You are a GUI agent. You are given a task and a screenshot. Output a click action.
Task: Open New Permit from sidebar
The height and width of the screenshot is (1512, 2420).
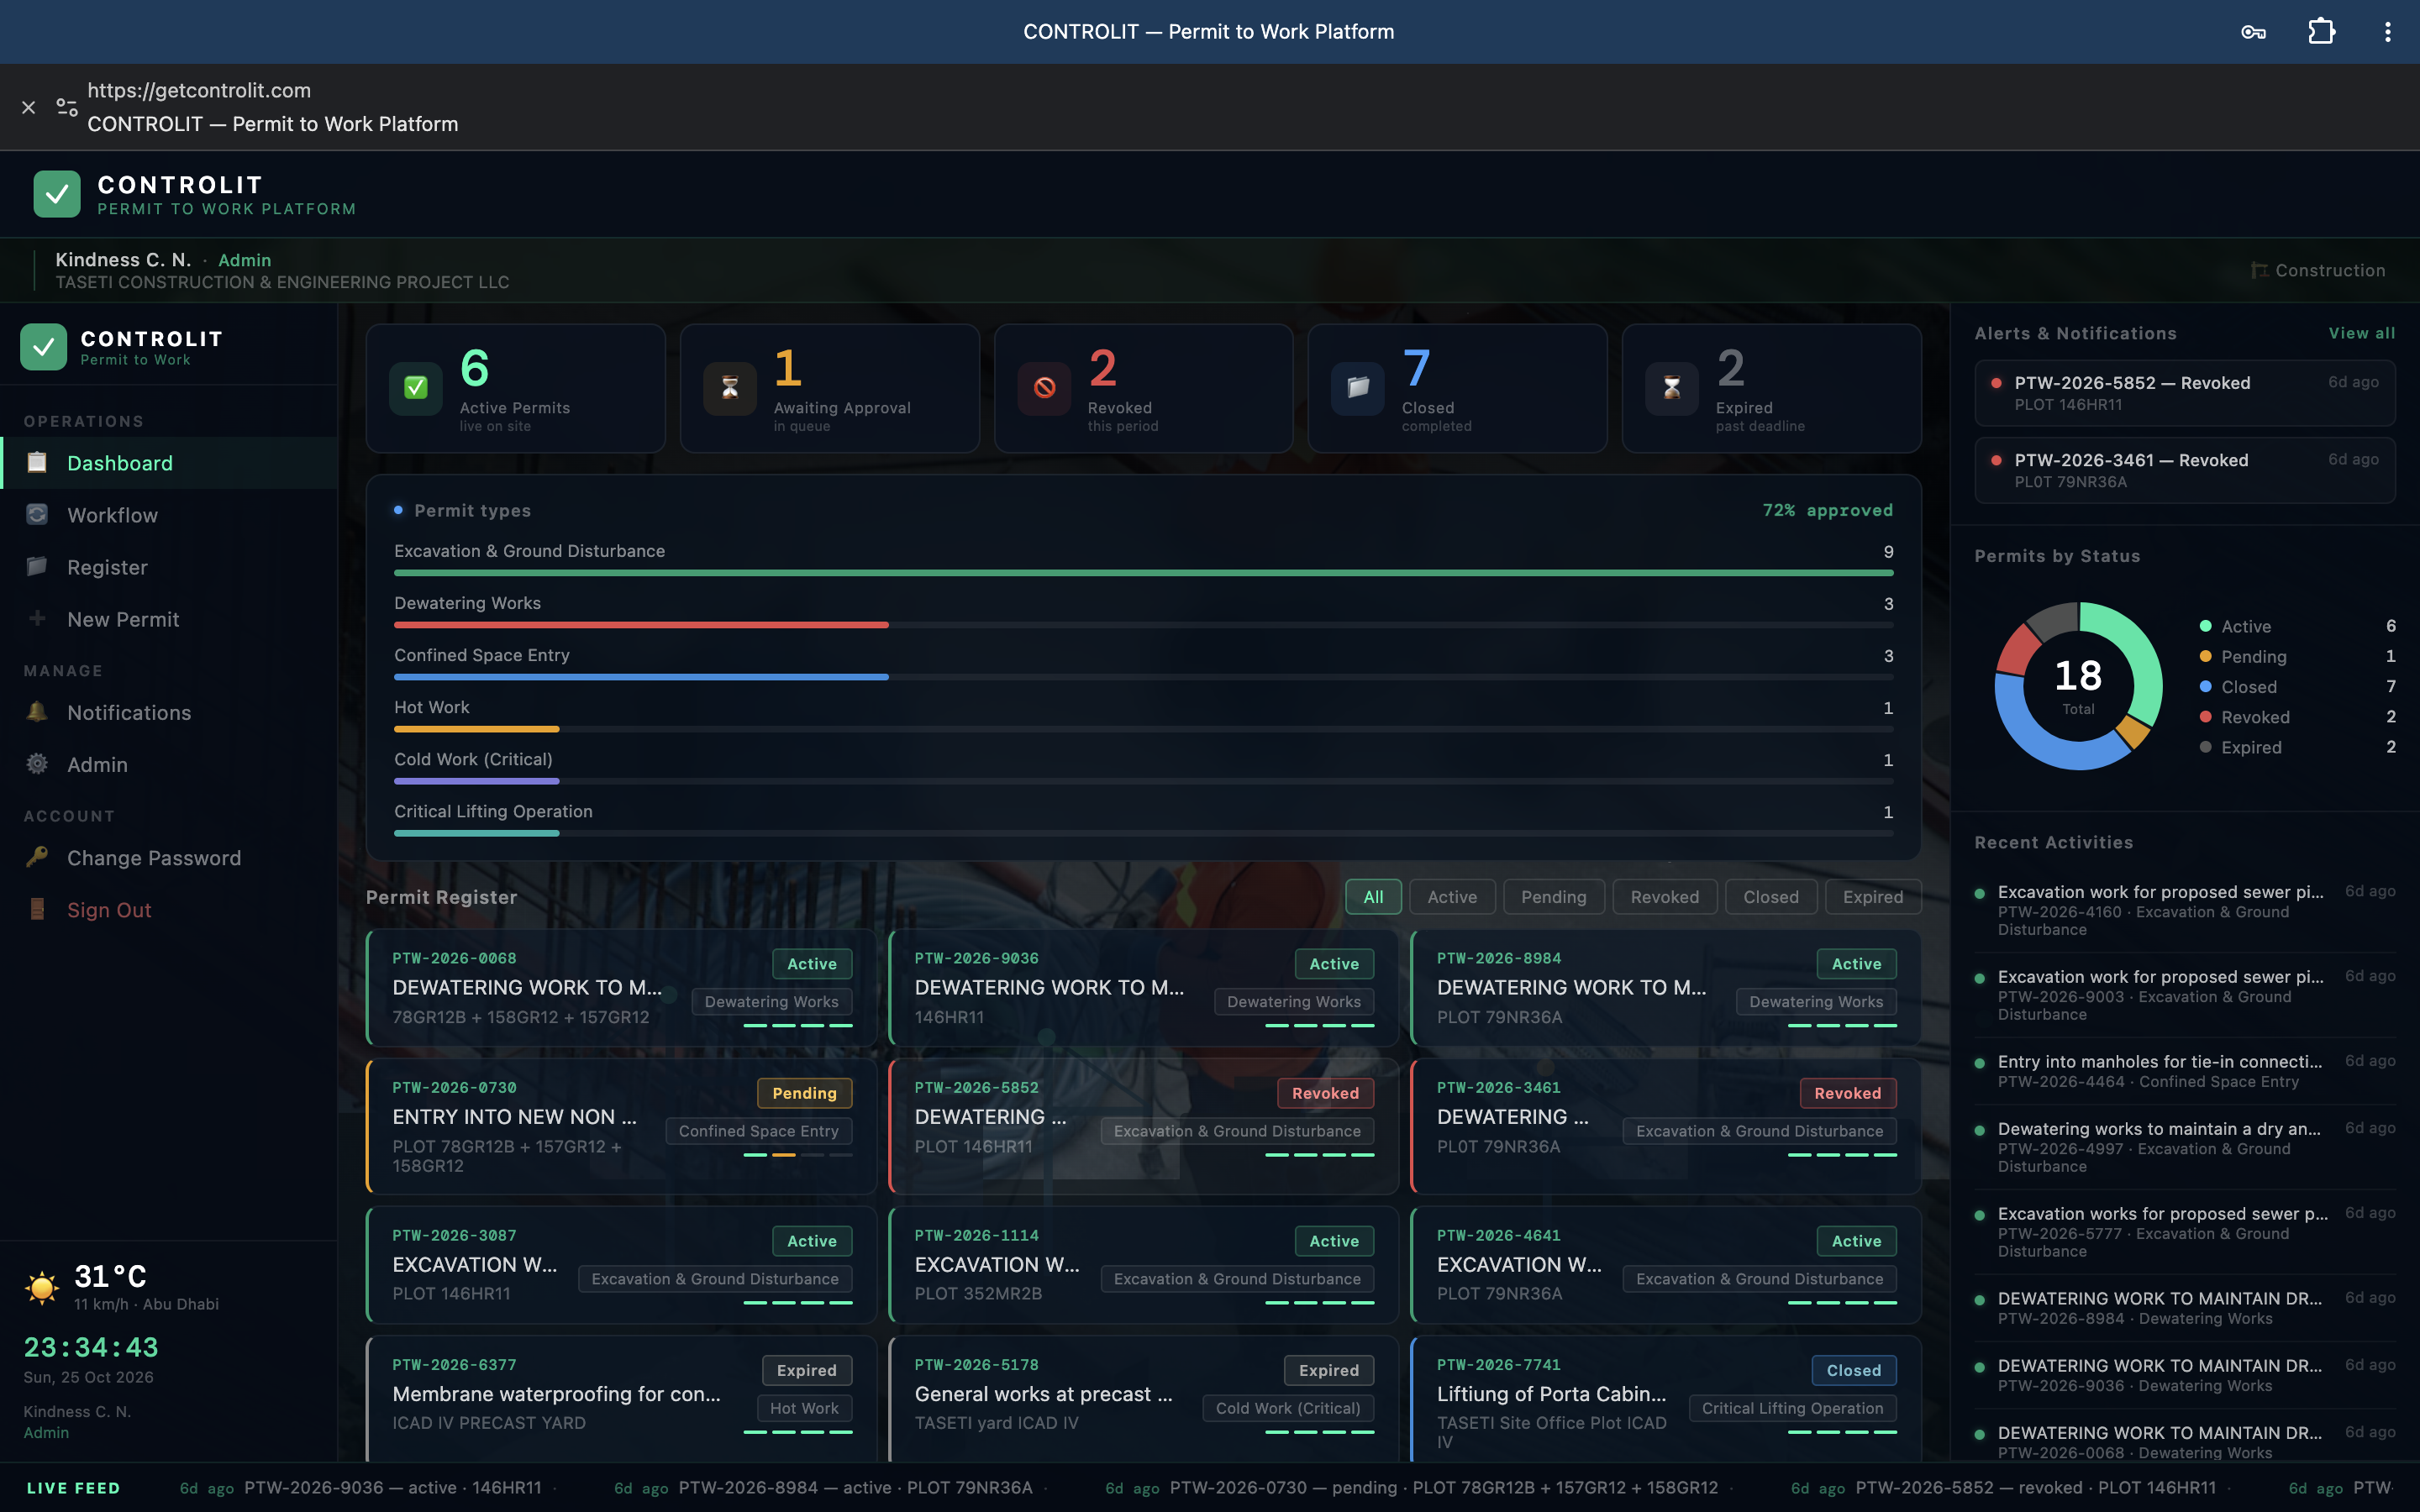pos(168,619)
